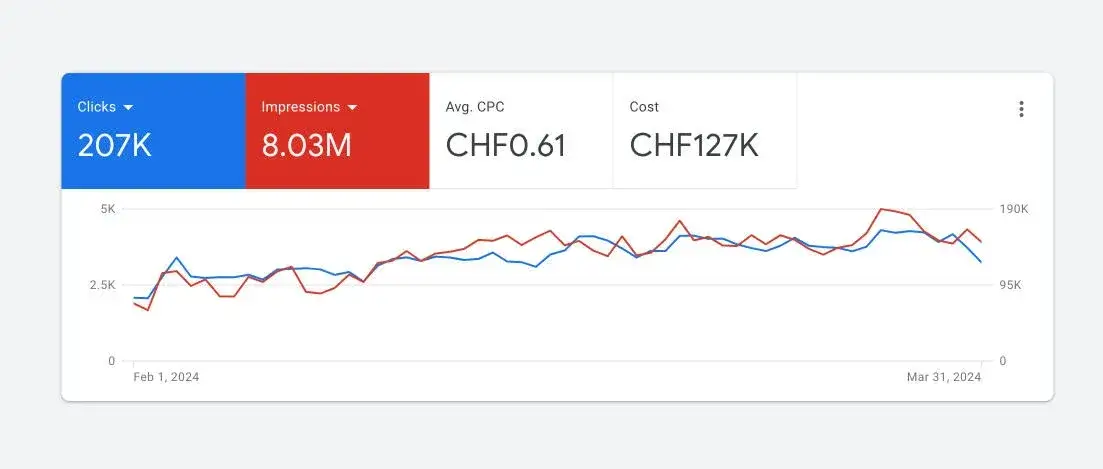Viewport: 1103px width, 469px height.
Task: Select the blue Clicks metric card
Action: point(153,131)
